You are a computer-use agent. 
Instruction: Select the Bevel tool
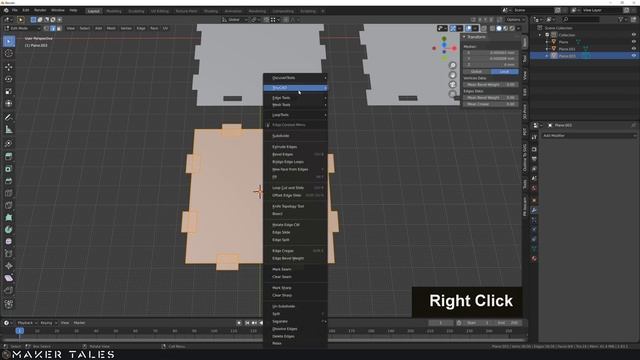[x=9, y=181]
